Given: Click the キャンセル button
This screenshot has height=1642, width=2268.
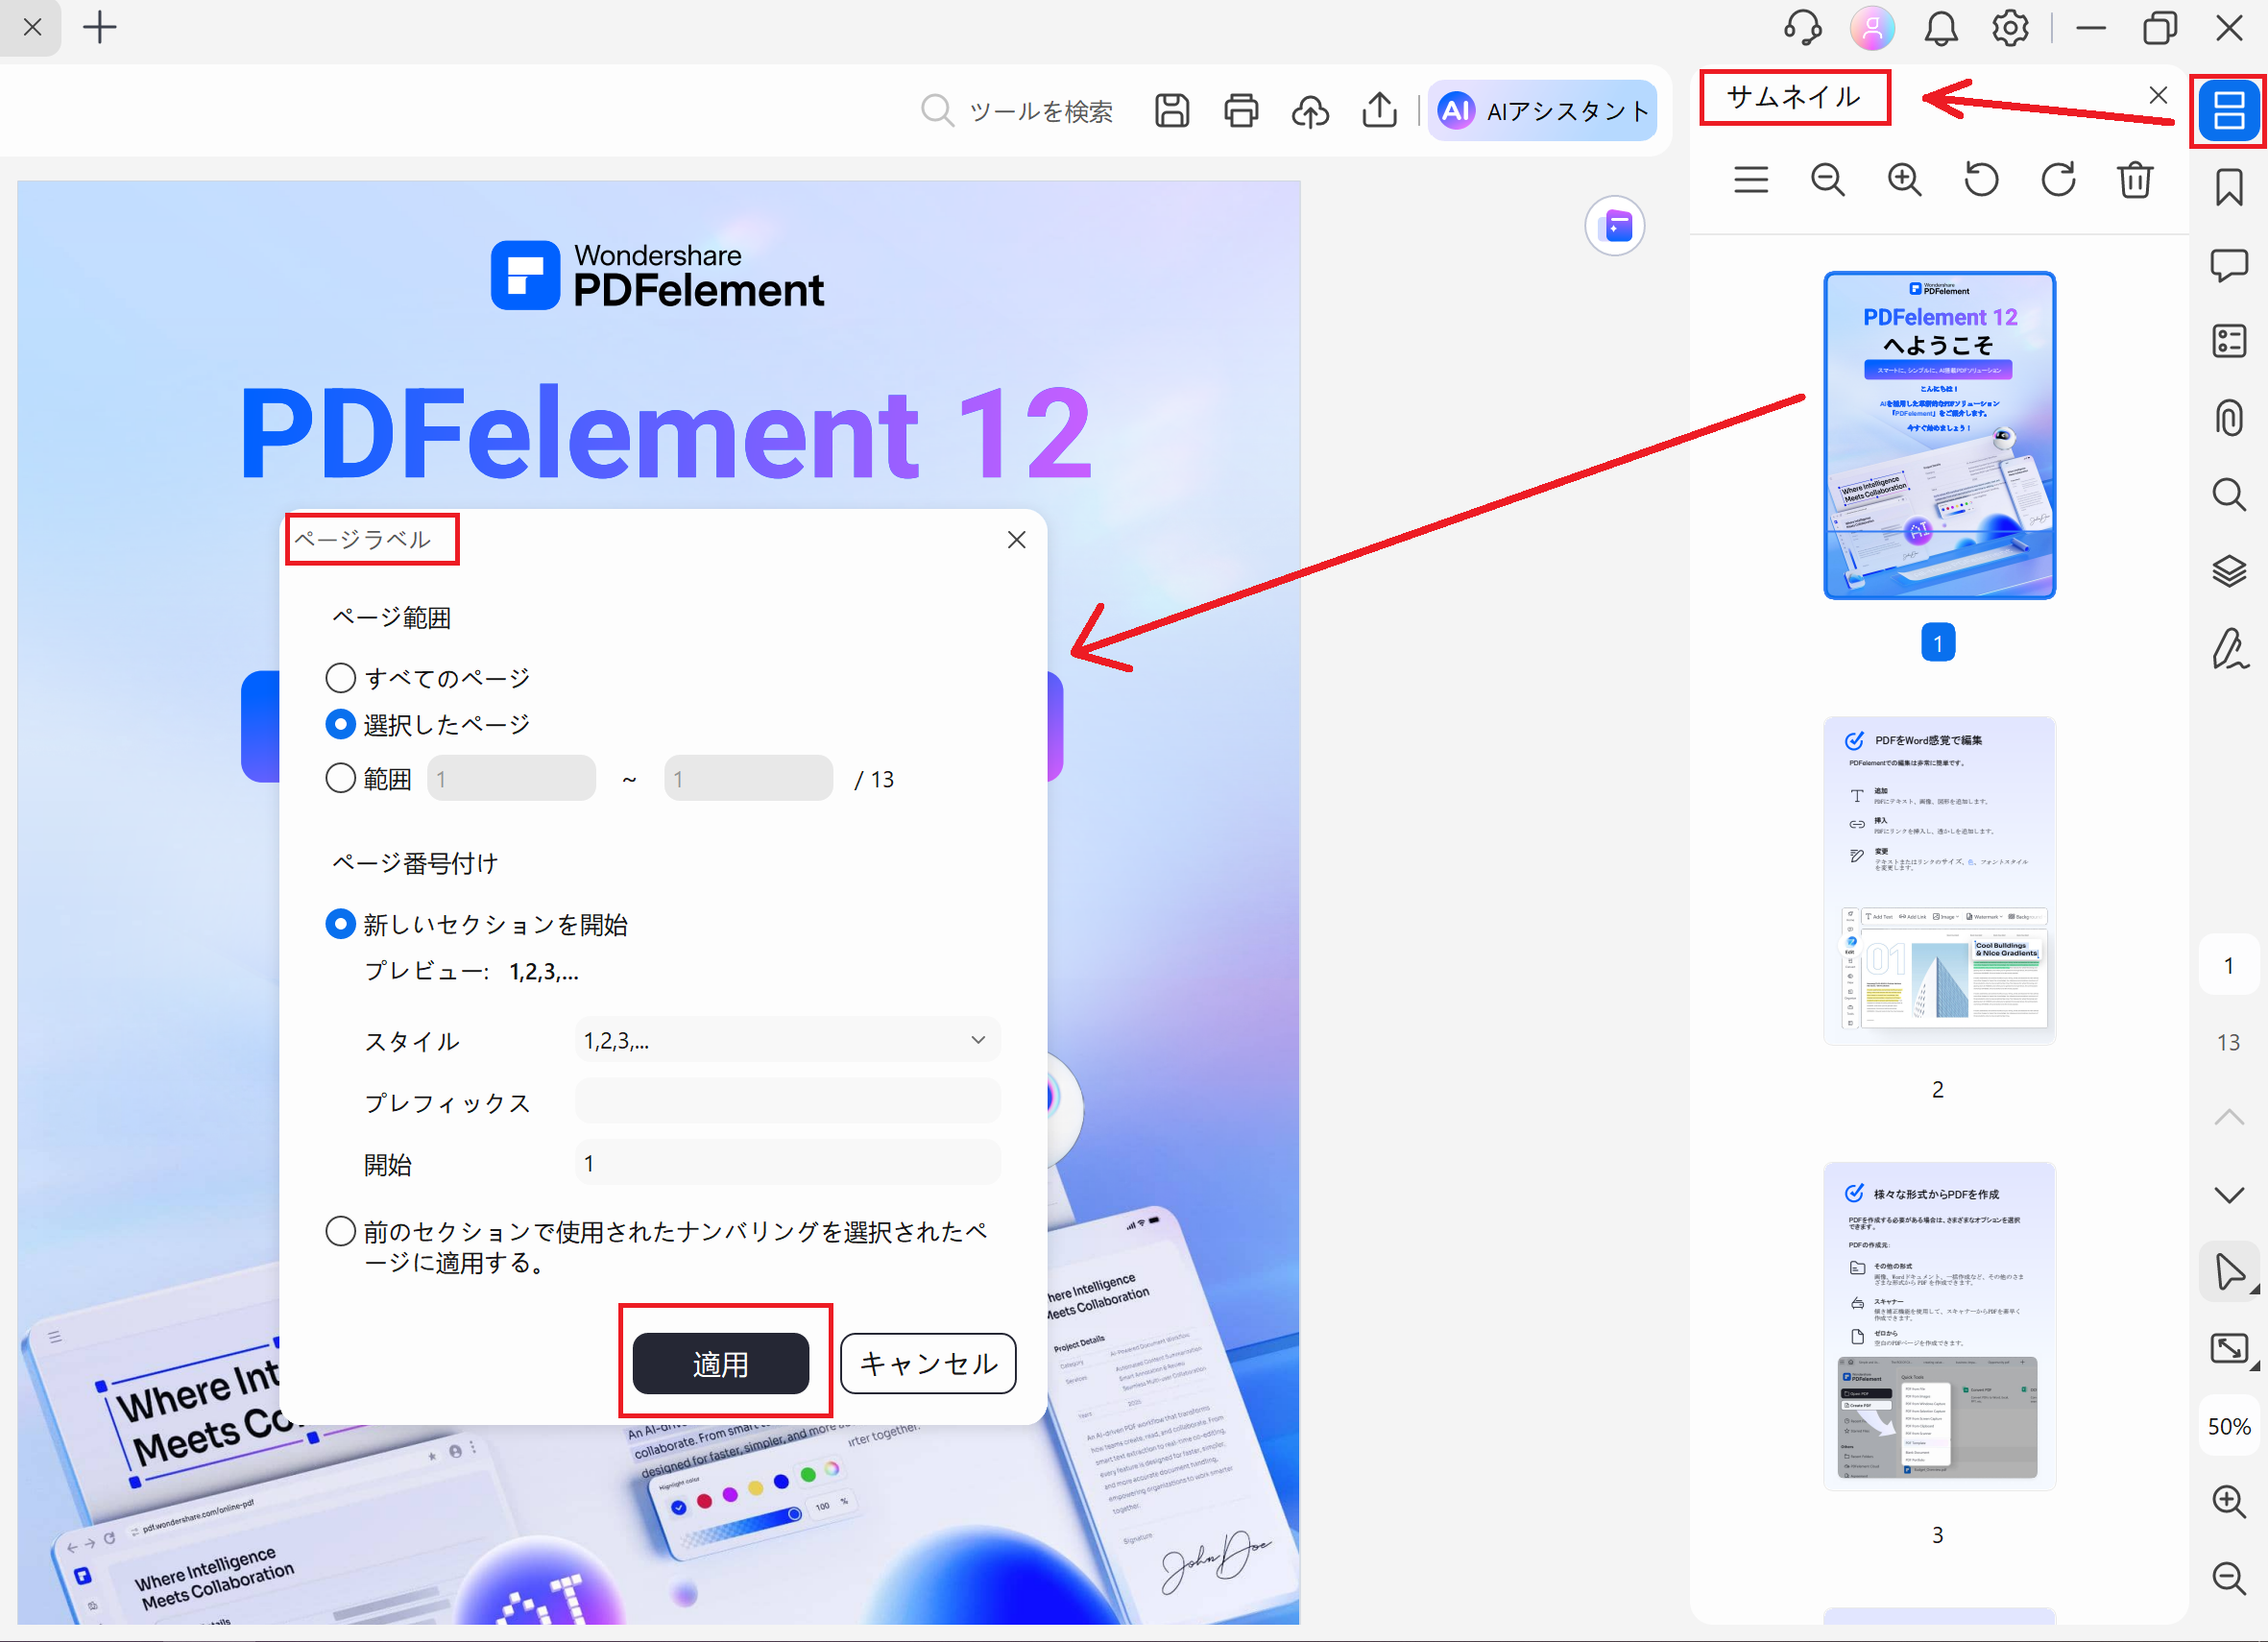Looking at the screenshot, I should [928, 1363].
